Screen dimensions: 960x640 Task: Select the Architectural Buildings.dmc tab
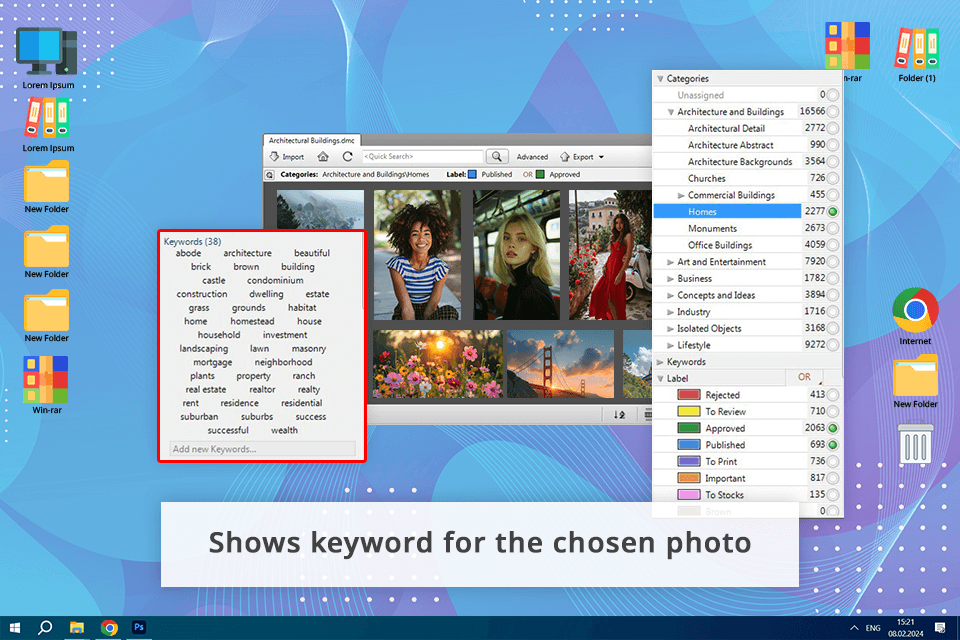click(312, 140)
